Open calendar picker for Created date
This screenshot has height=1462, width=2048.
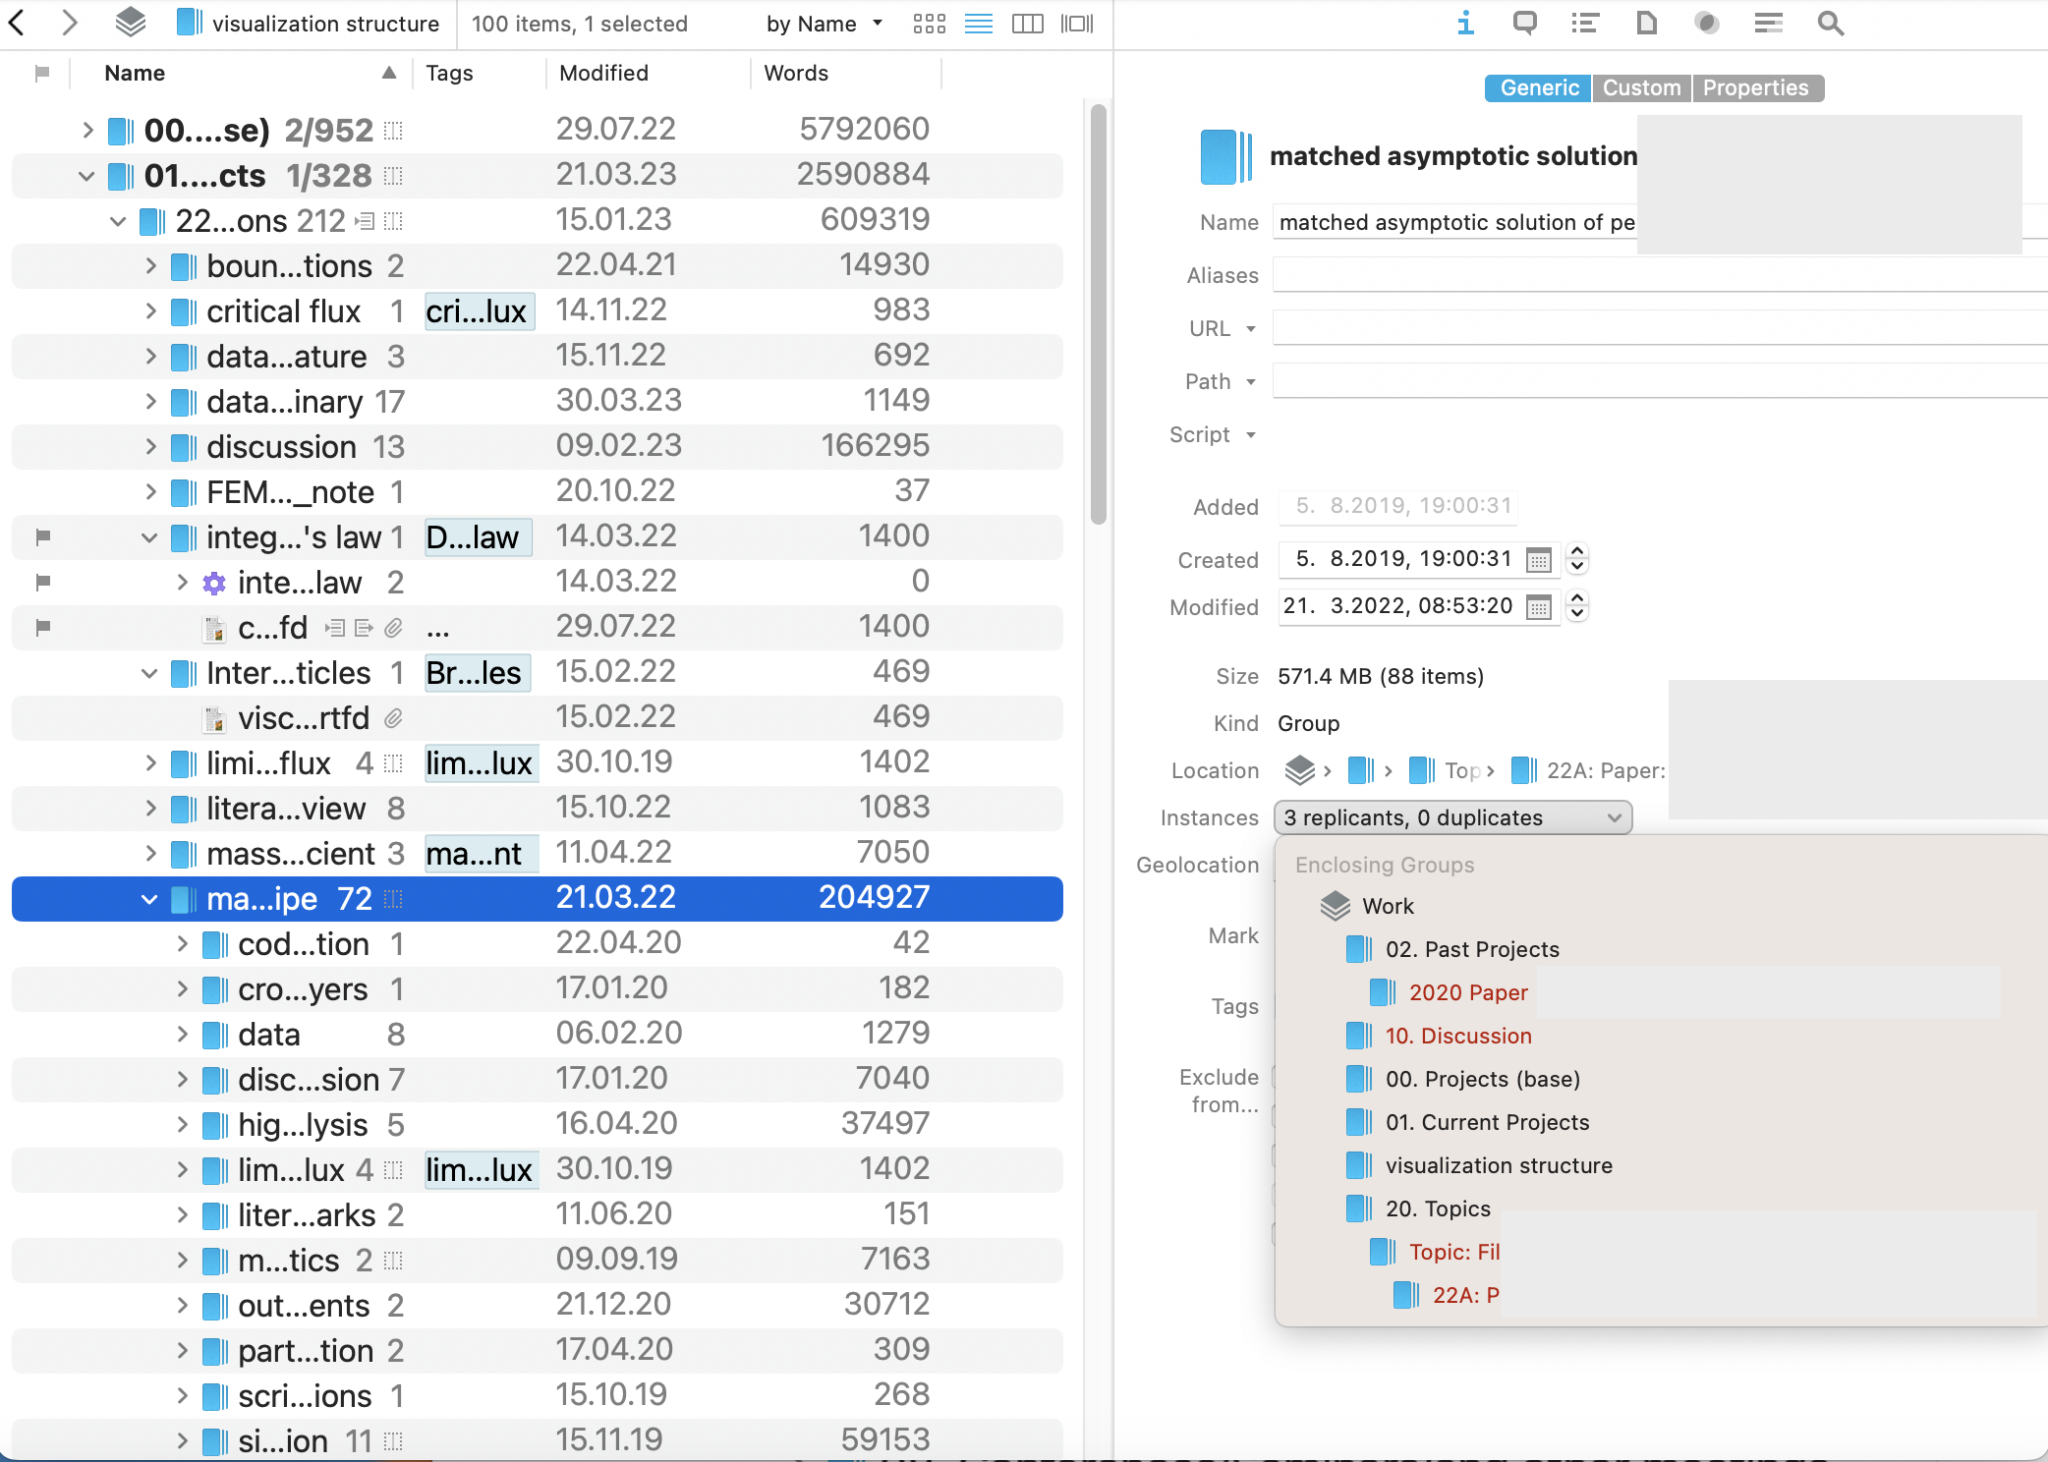click(x=1539, y=560)
